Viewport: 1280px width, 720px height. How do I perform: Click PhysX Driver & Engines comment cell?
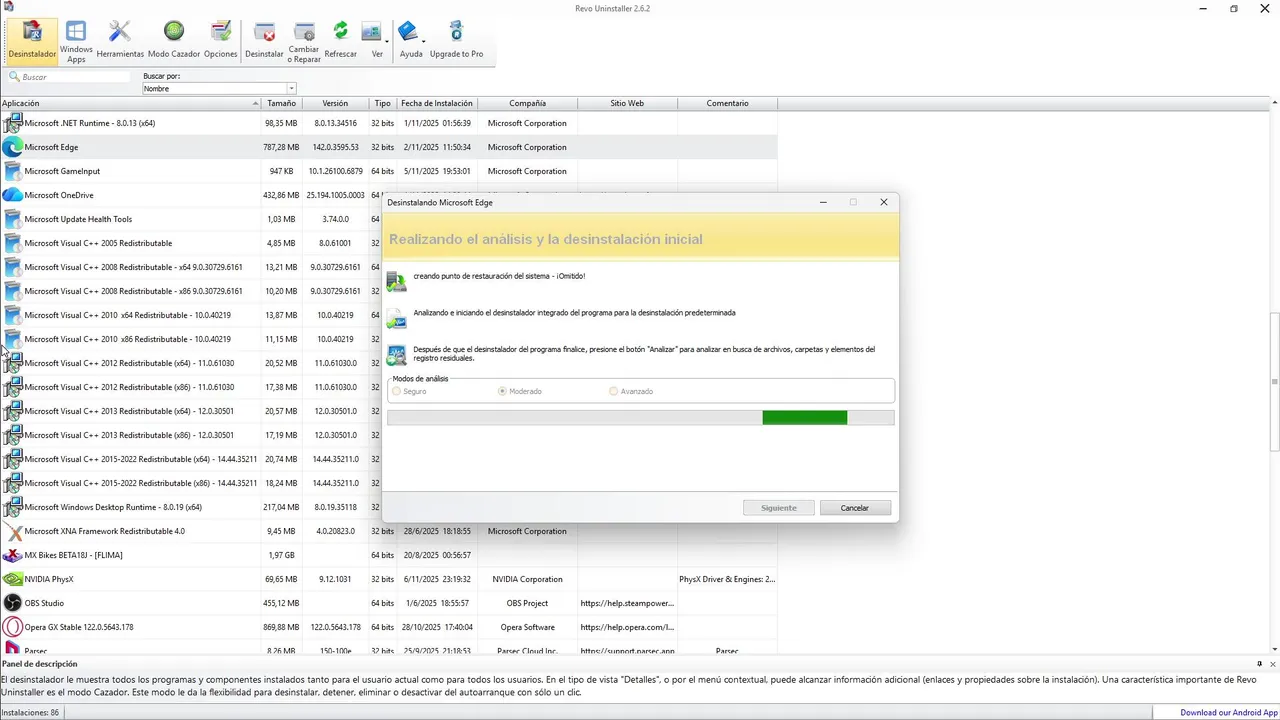coord(727,579)
